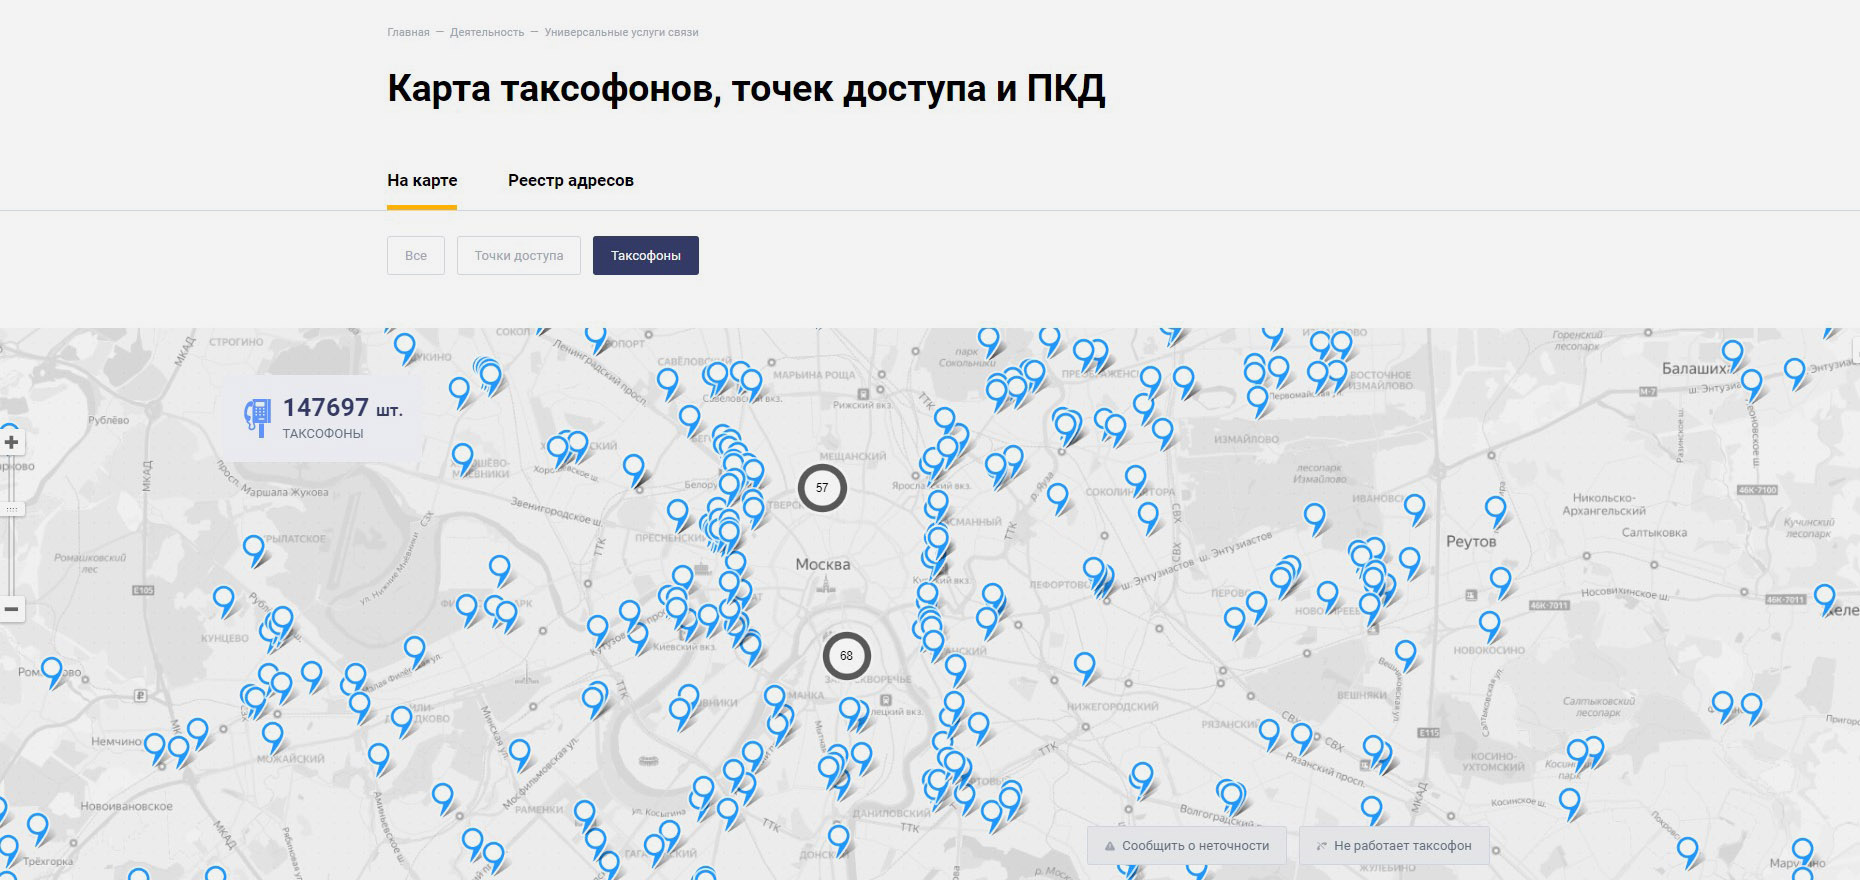Select payphone pin directly above Новокосино label

tap(1490, 625)
